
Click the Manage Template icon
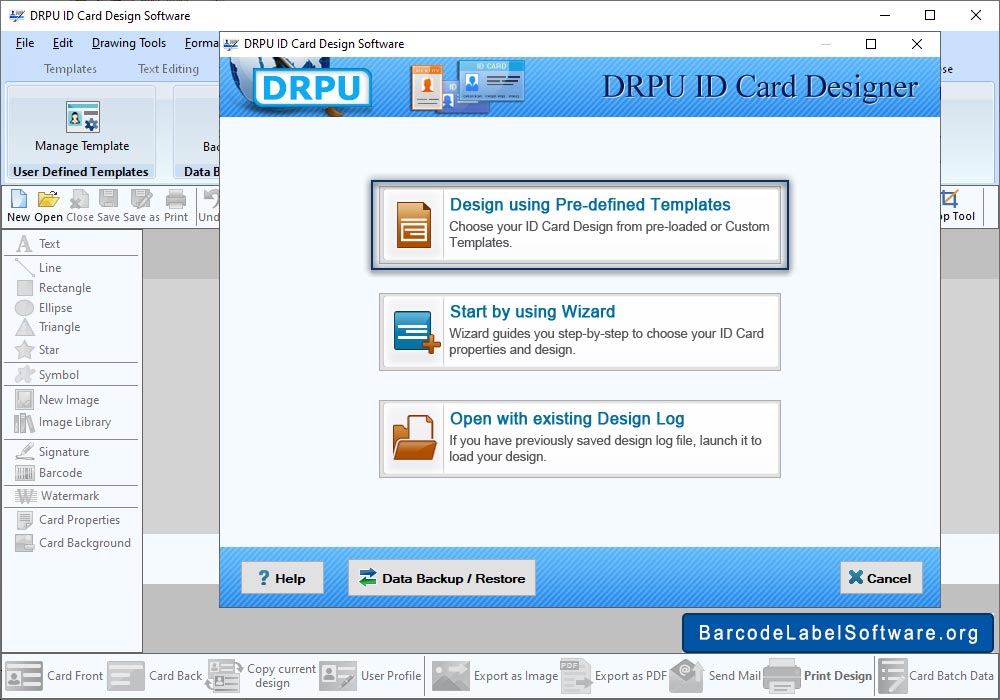pyautogui.click(x=82, y=118)
